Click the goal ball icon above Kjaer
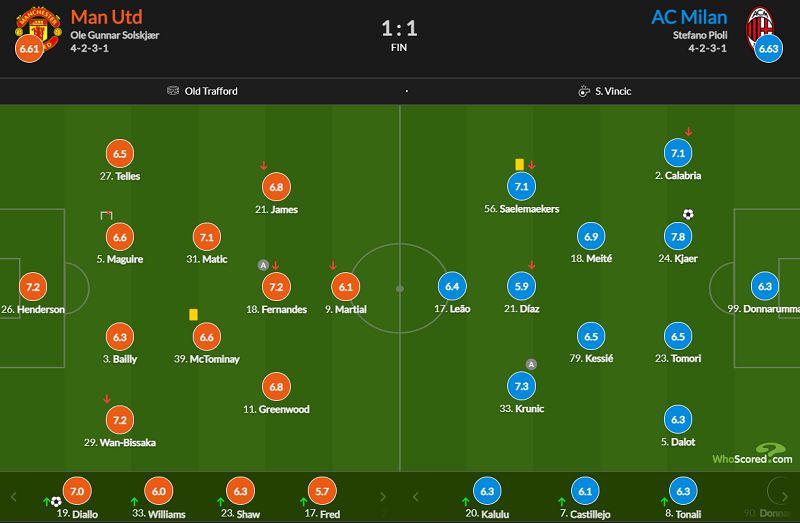800x523 pixels. (x=688, y=214)
